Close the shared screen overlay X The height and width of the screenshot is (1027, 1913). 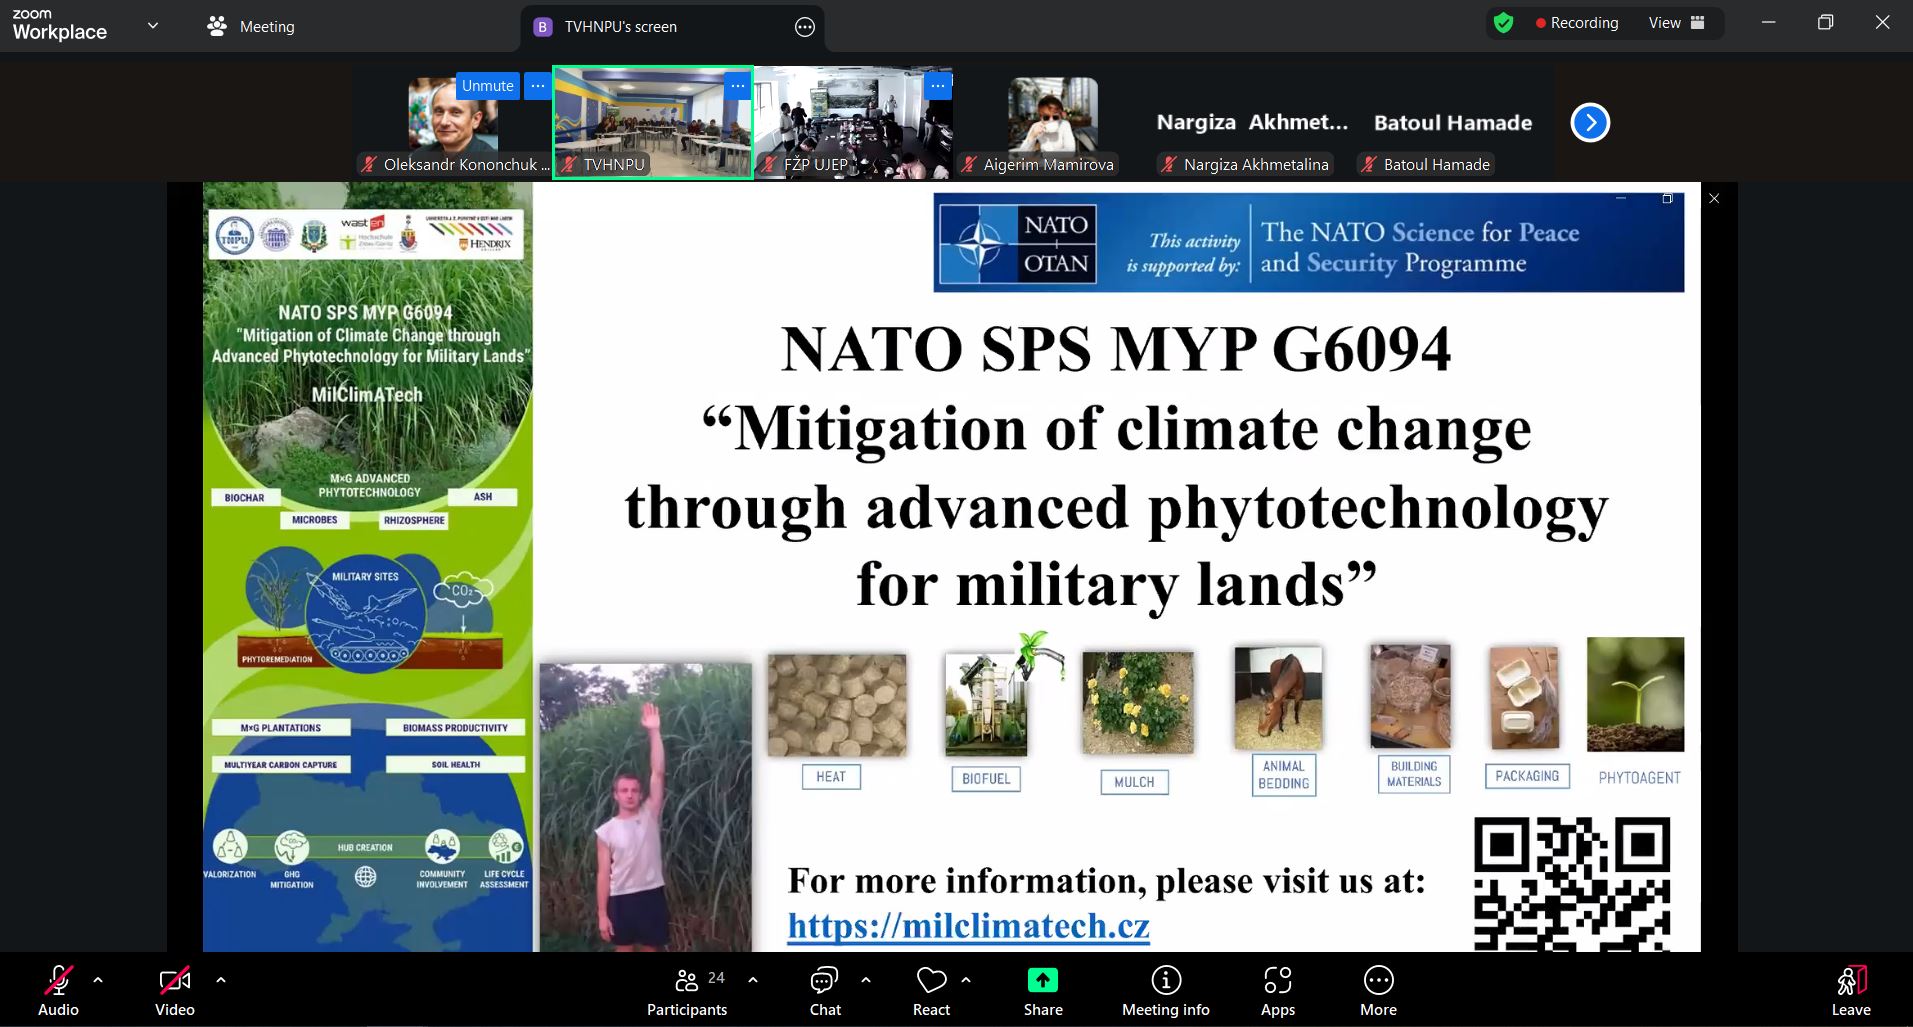pos(1714,198)
